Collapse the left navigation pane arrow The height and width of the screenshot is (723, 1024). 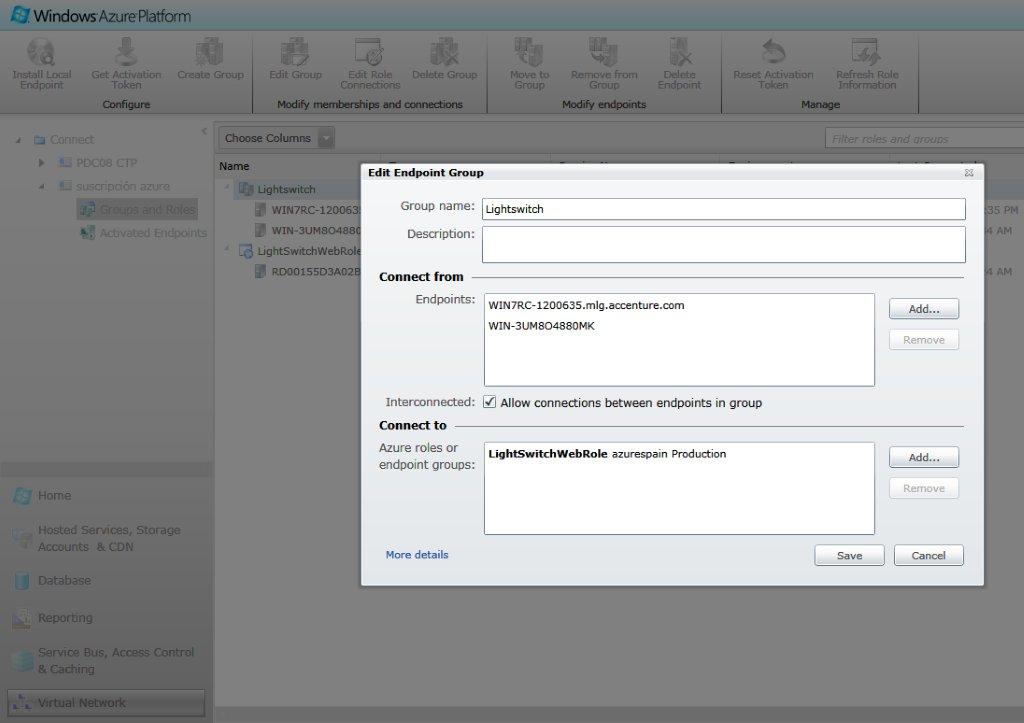[x=204, y=131]
